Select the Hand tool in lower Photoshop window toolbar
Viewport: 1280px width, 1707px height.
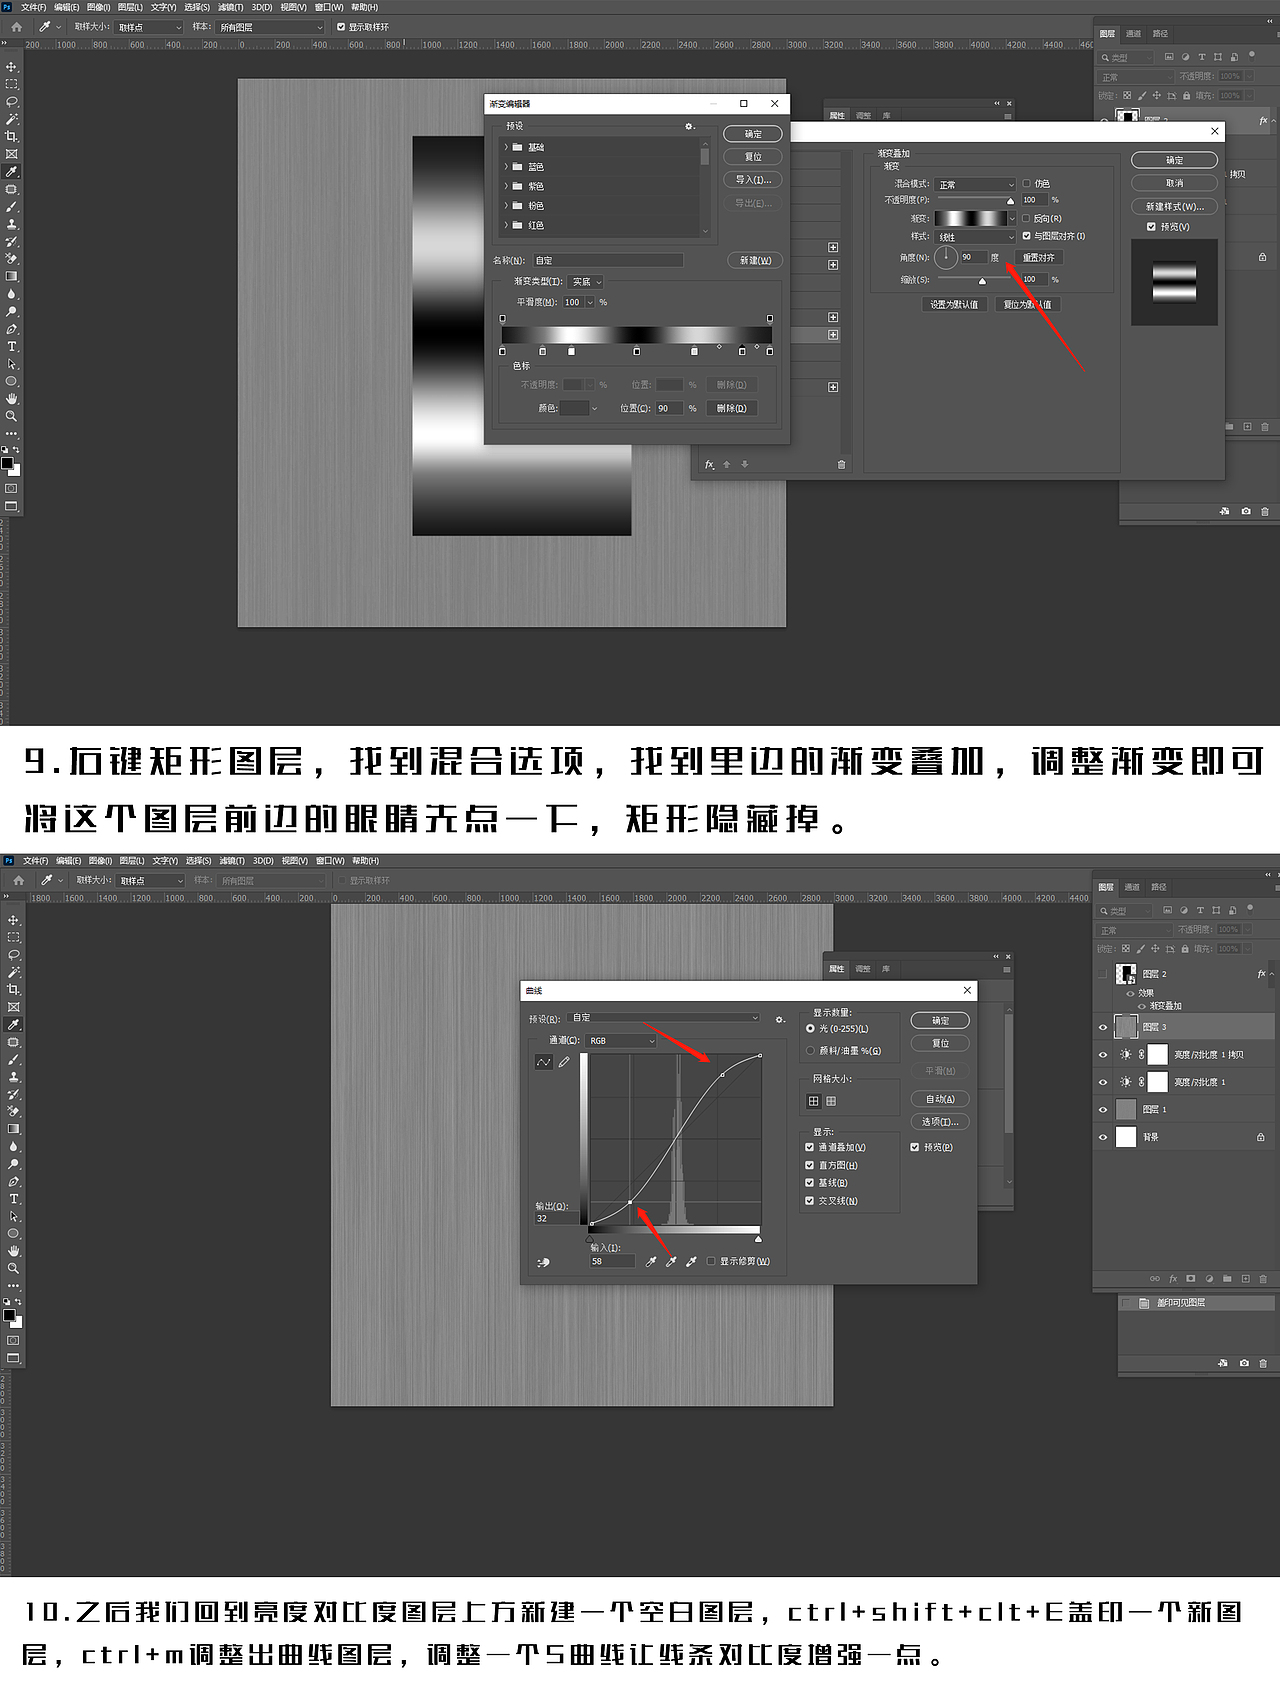click(13, 1251)
